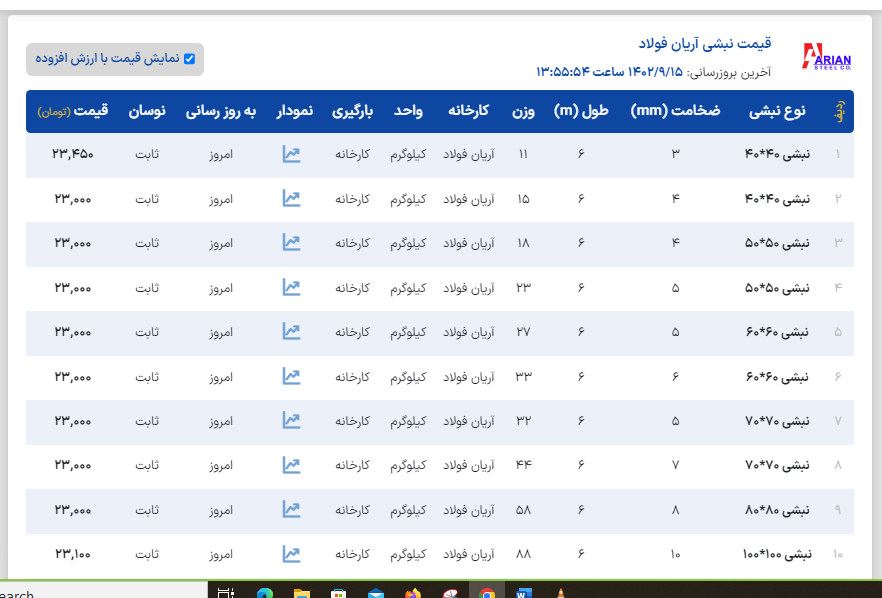
Task: Open chart icon for نبشی 50*50 weight 18
Action: point(291,242)
